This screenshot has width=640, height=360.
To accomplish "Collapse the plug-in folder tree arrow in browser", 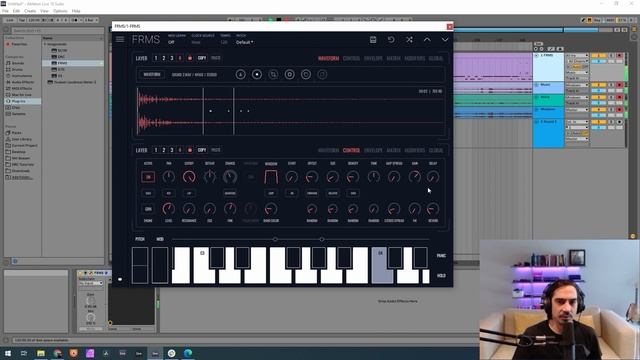I will [x=45, y=44].
